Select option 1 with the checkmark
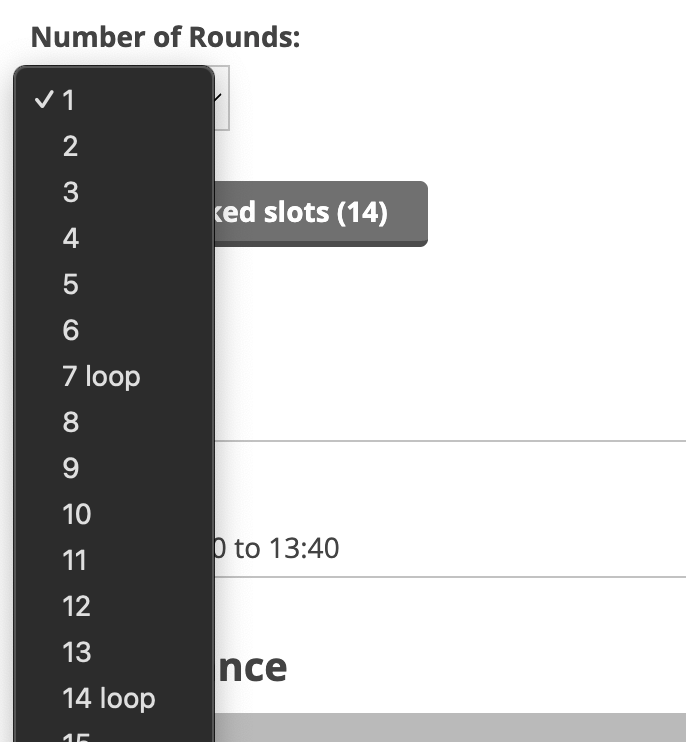The image size is (686, 742). pos(114,100)
